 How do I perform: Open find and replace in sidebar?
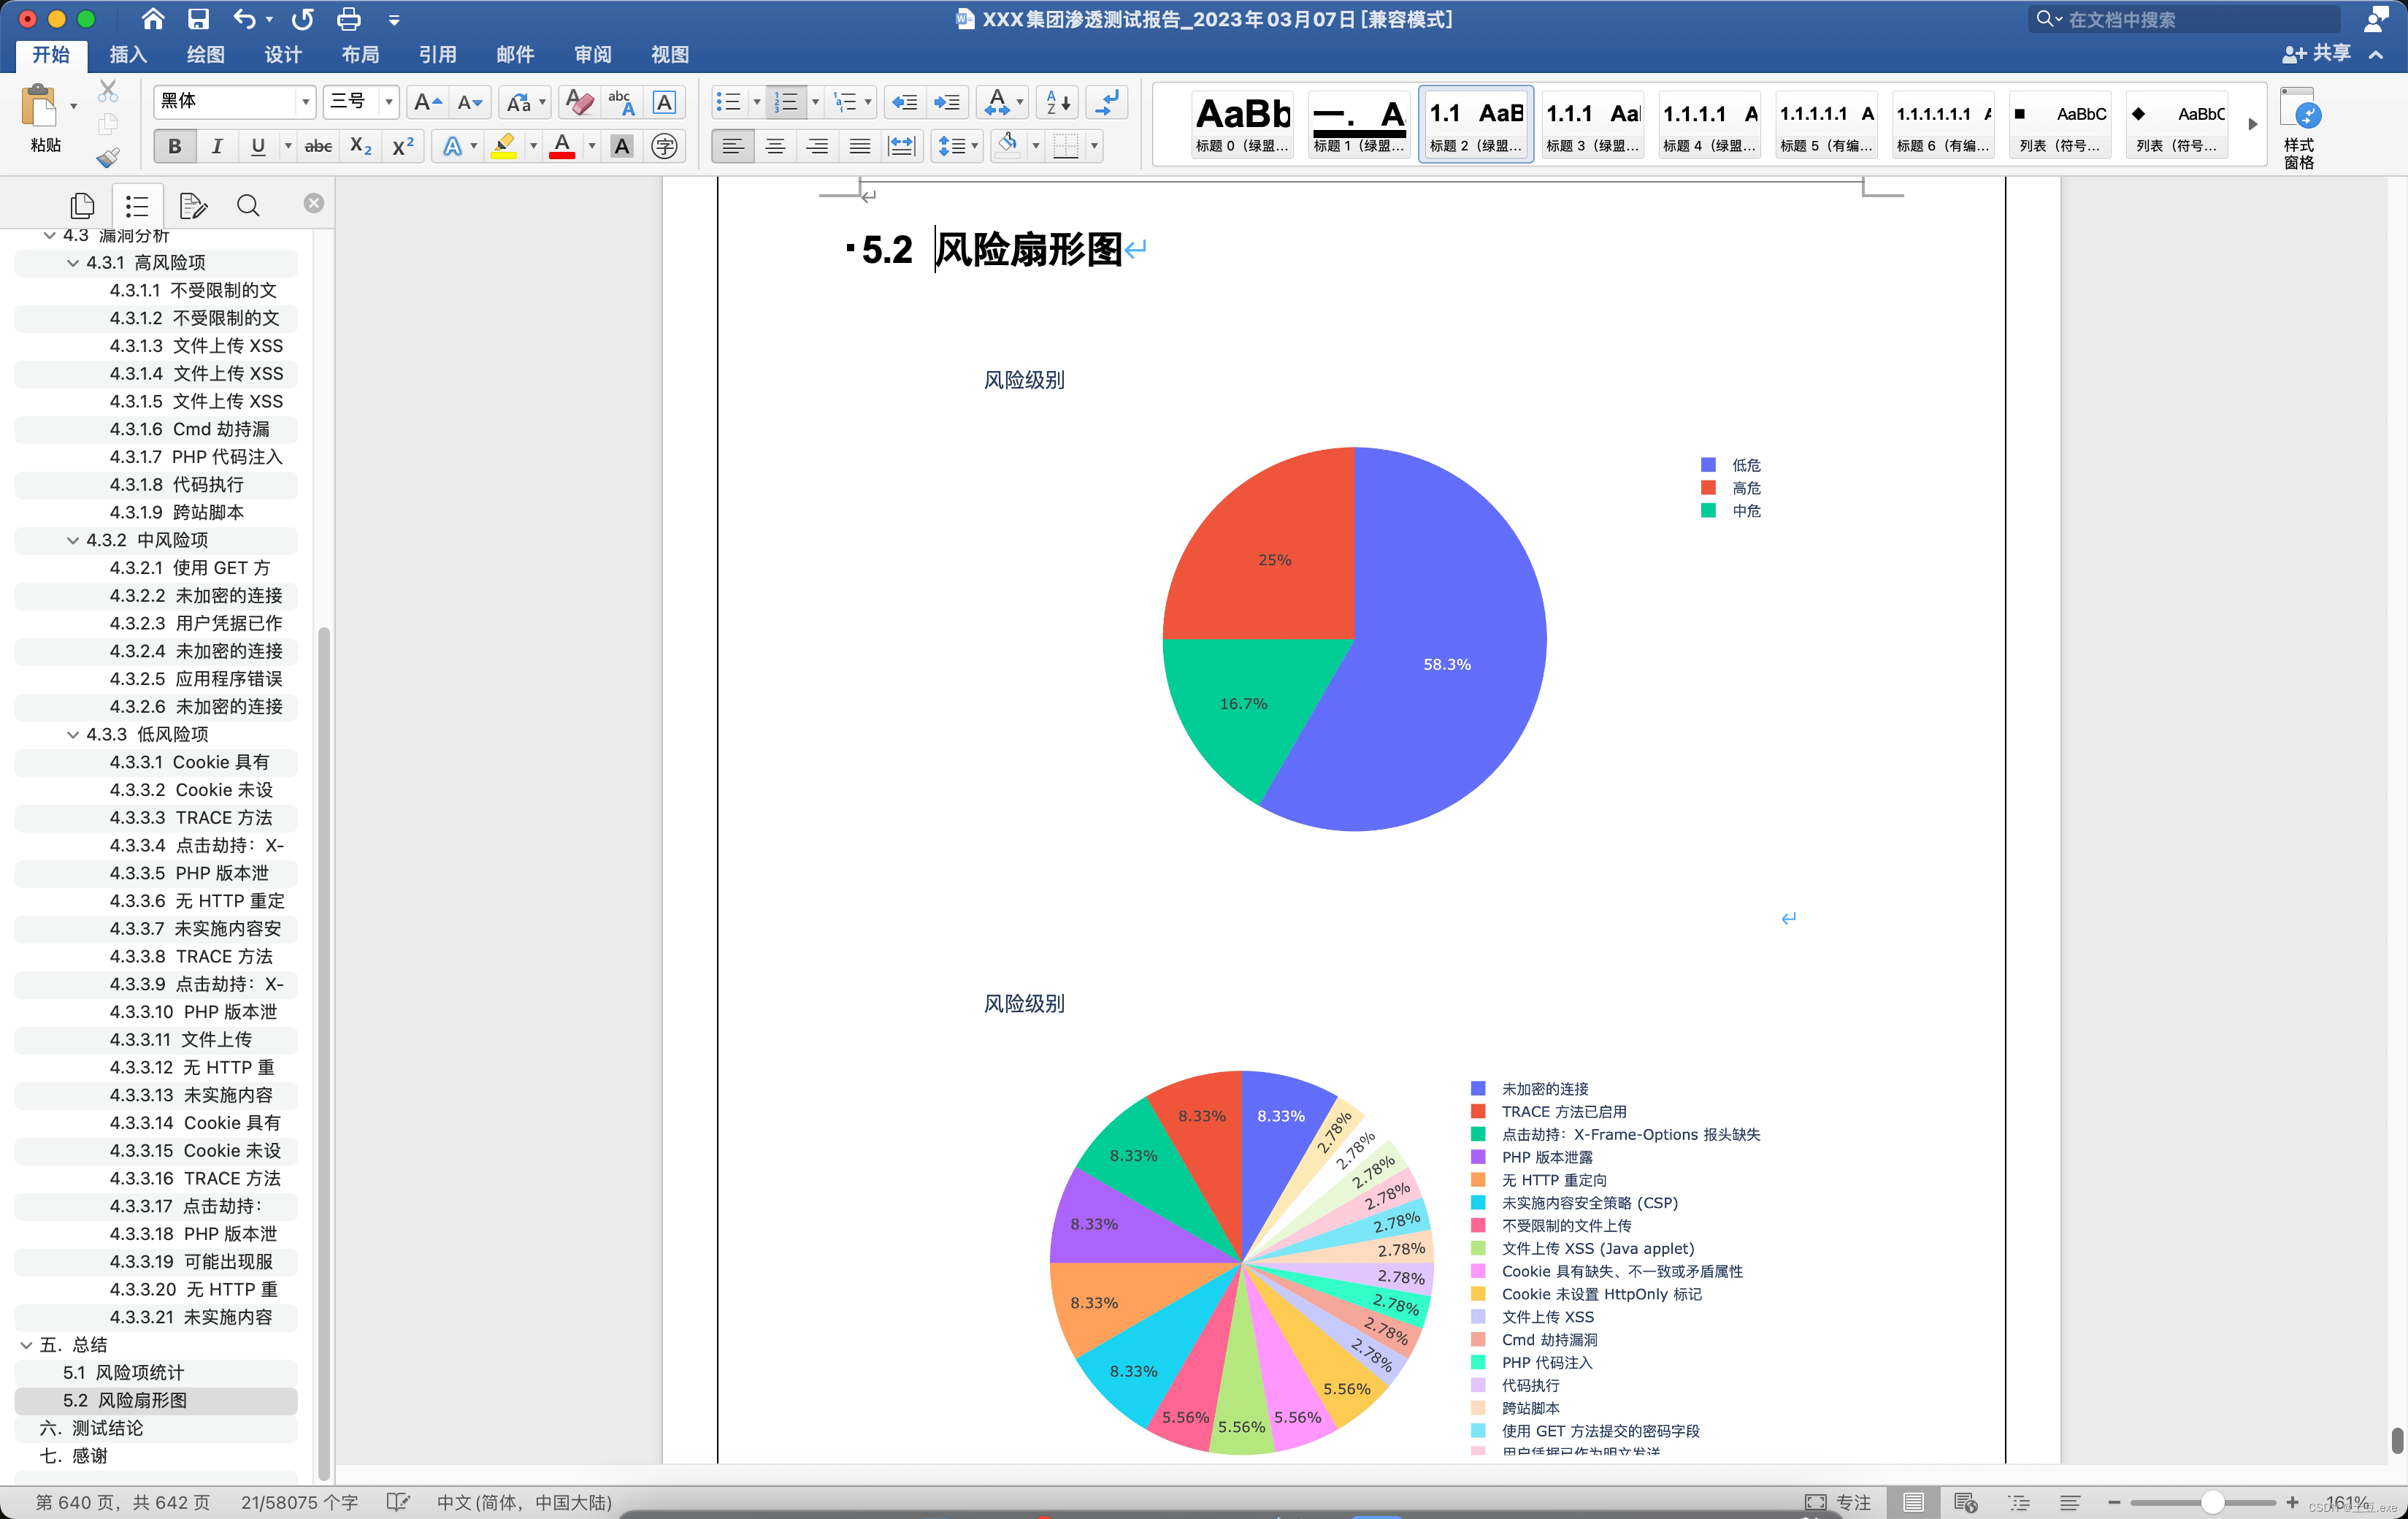tap(248, 205)
